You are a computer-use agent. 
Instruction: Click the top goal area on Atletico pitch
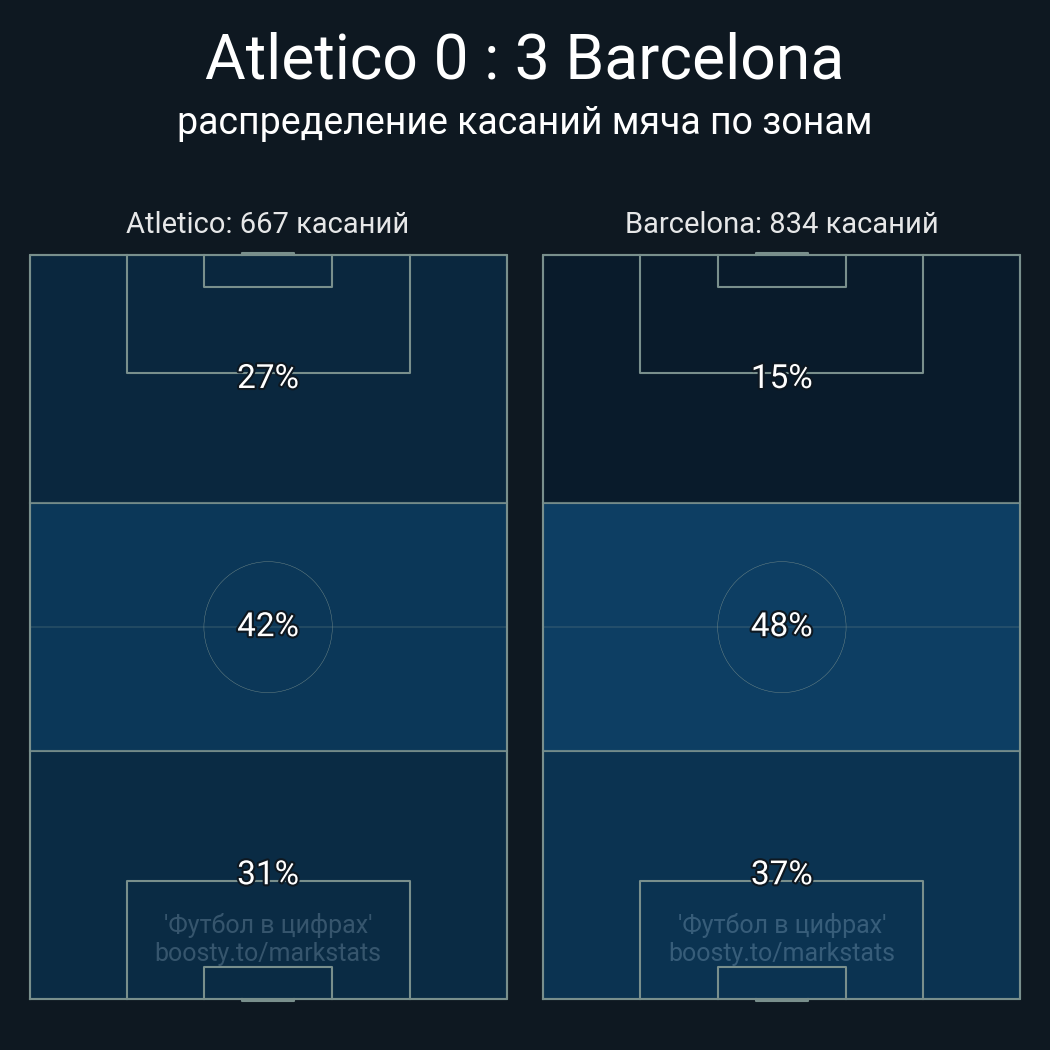(268, 271)
